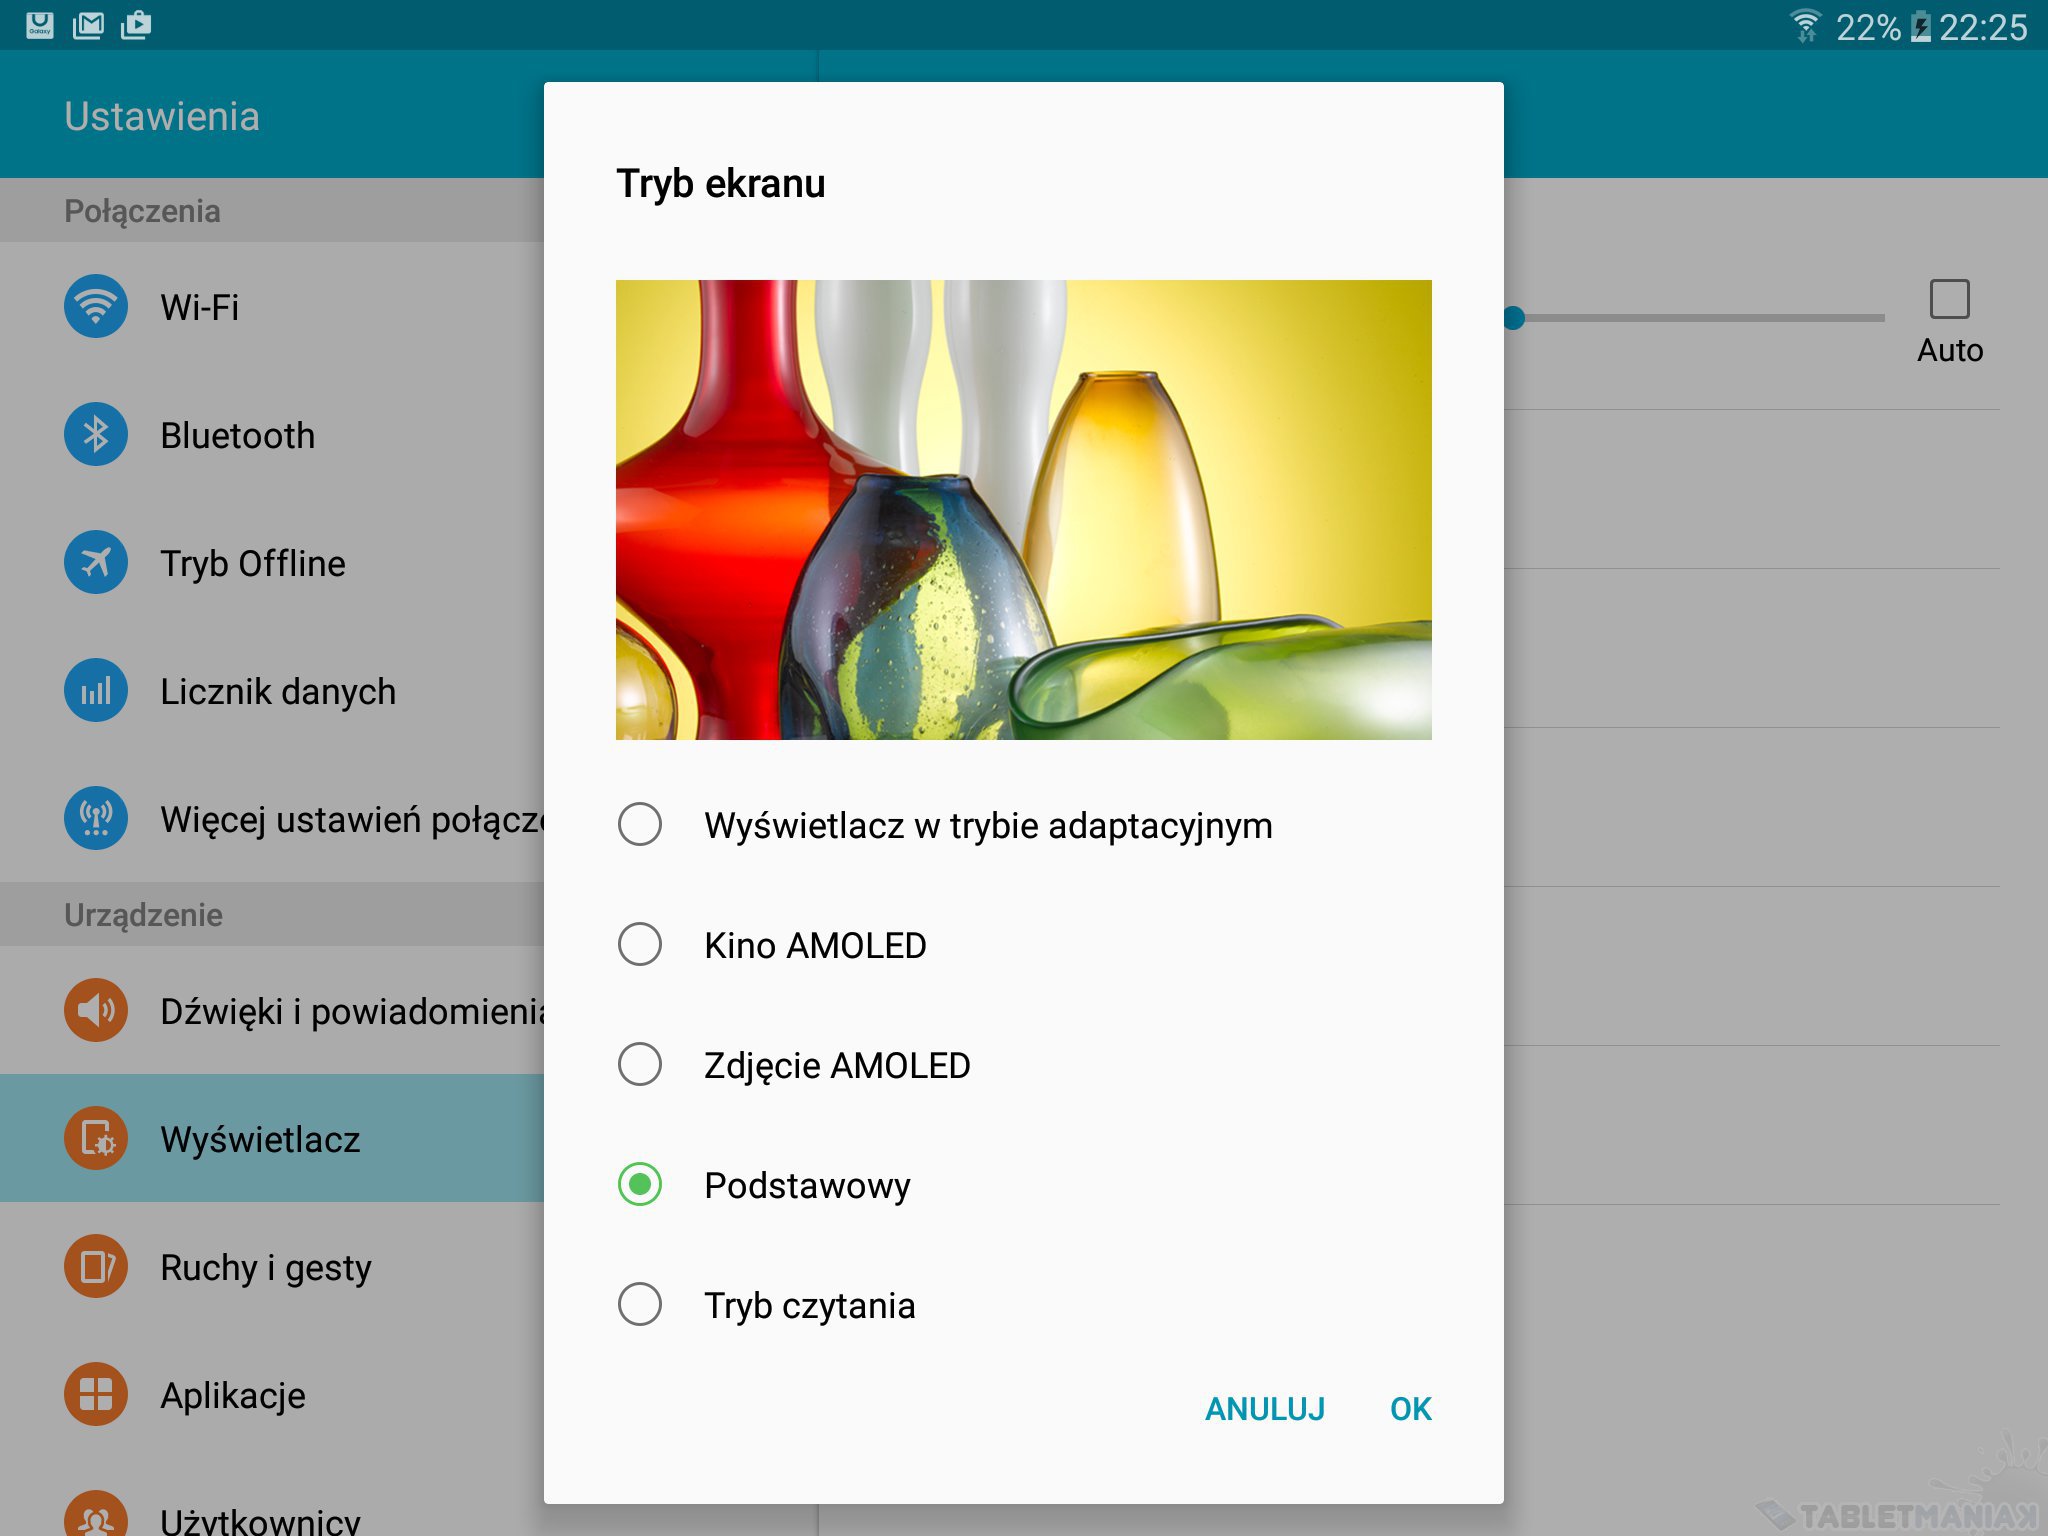Tap the Wi-Fi status bar icon
The width and height of the screenshot is (2048, 1536).
1805,25
